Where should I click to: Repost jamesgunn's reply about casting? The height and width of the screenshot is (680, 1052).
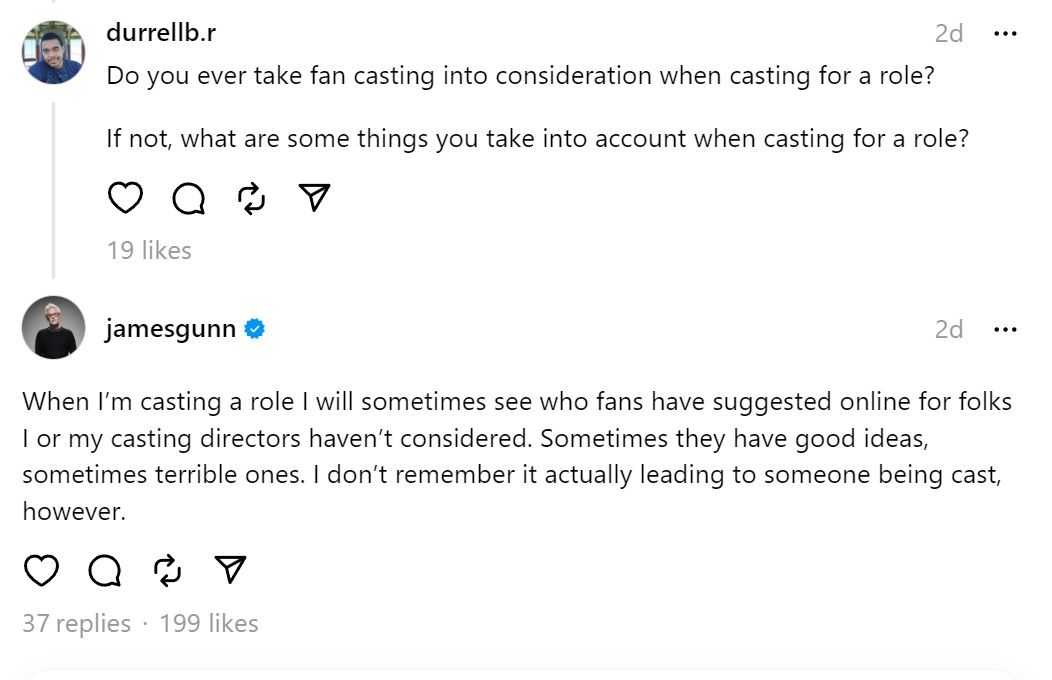(168, 570)
